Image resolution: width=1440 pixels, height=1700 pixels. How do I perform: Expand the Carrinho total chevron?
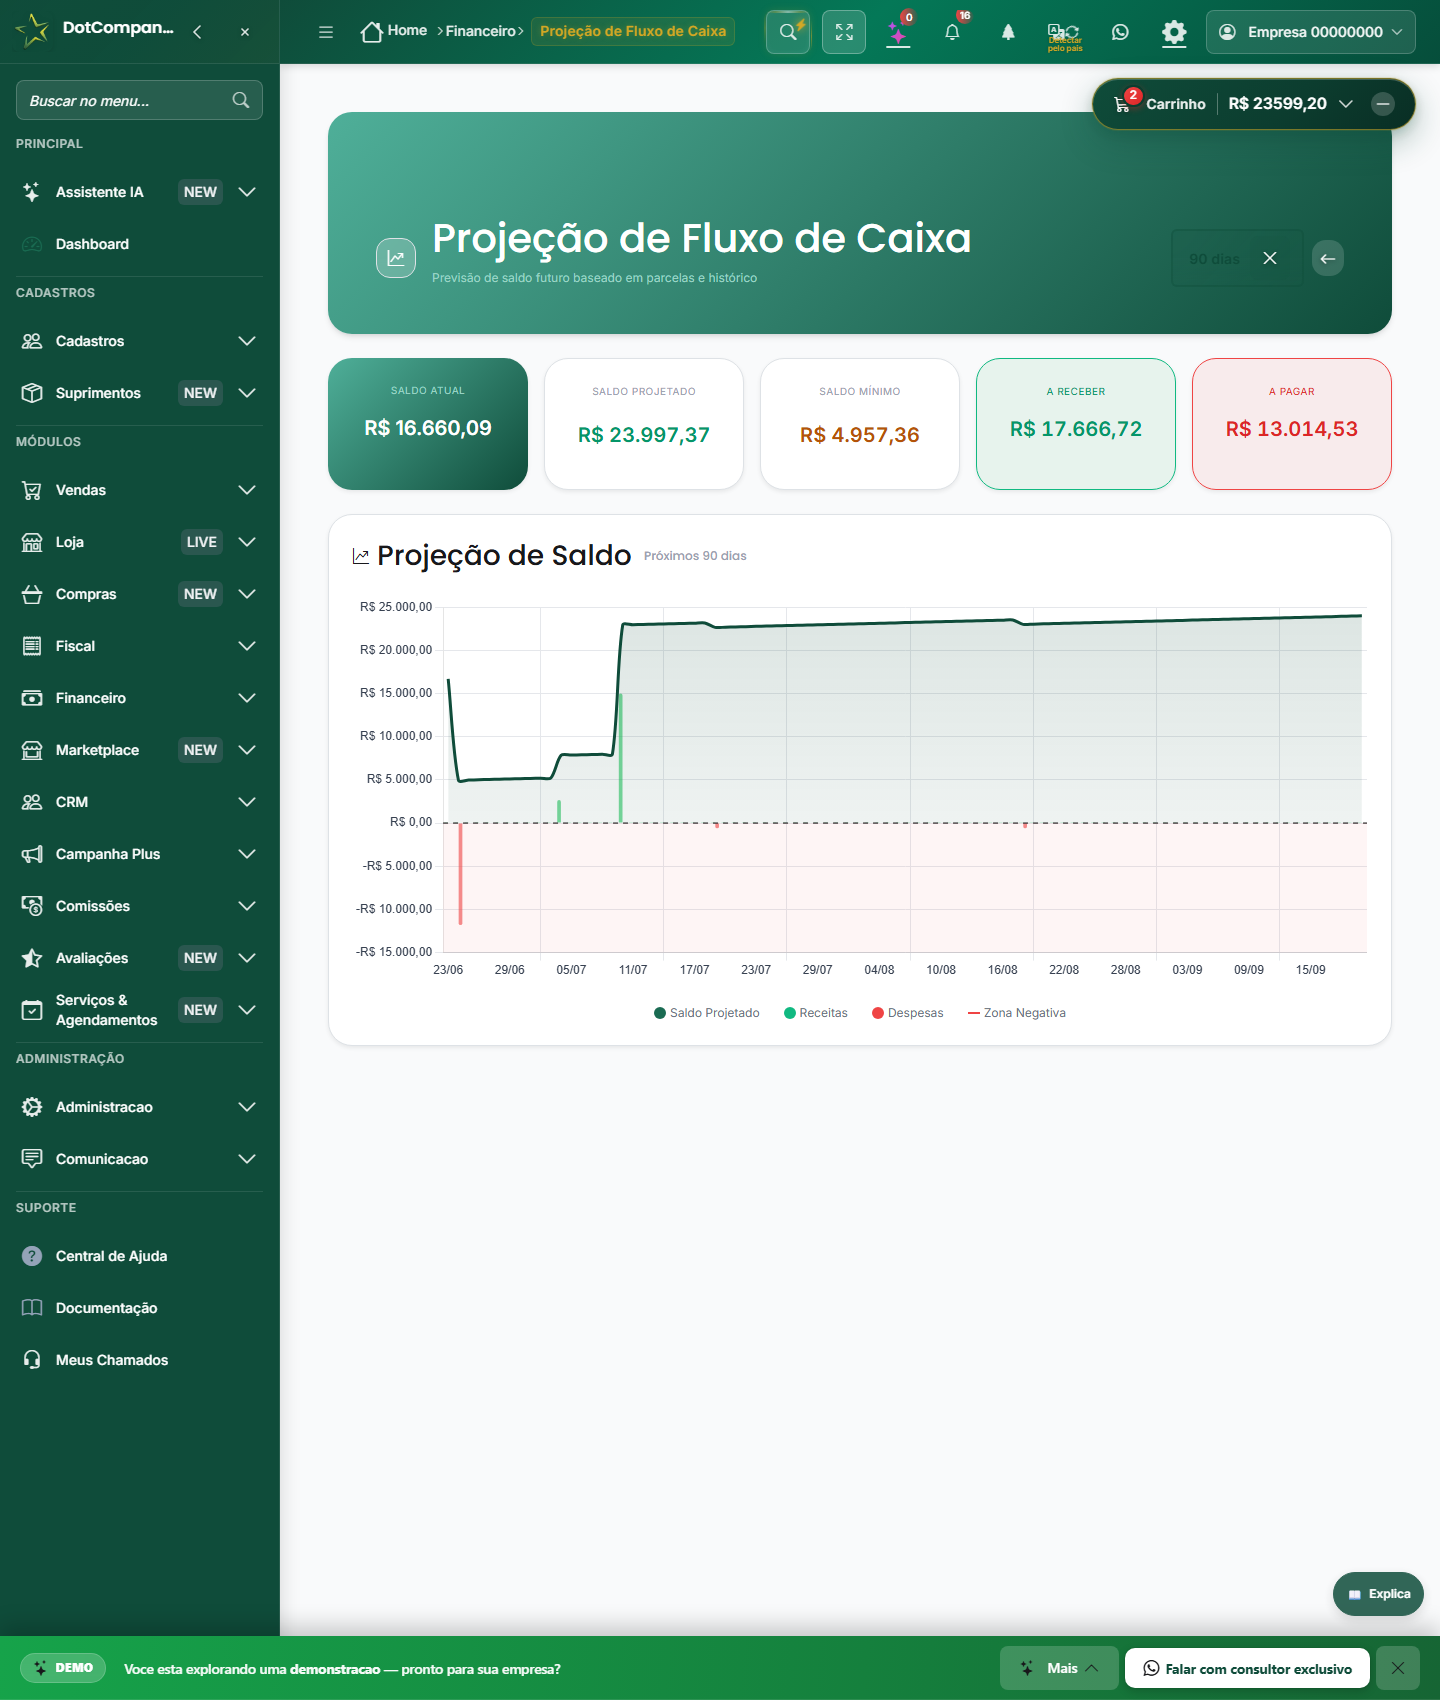[x=1346, y=104]
